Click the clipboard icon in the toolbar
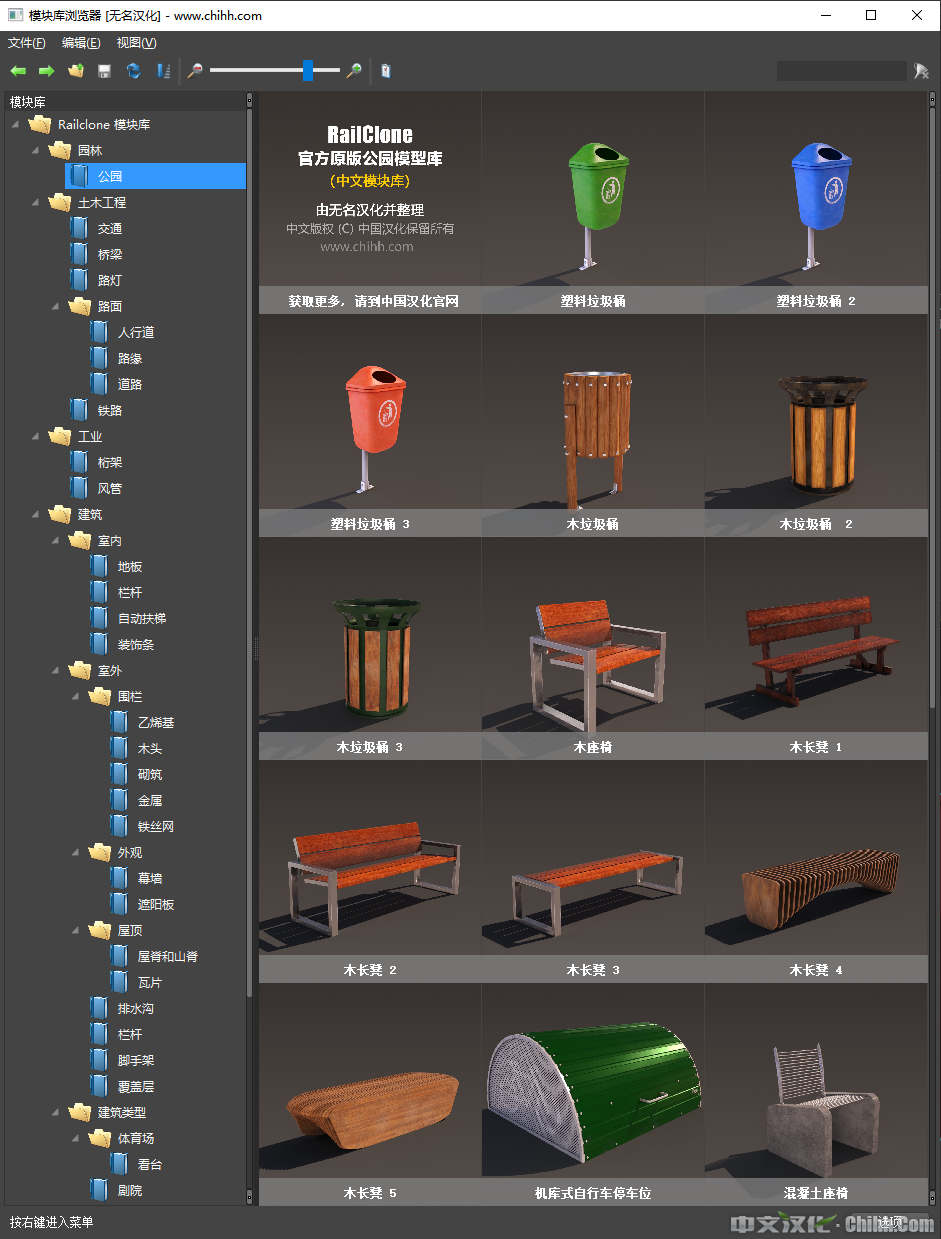 click(x=386, y=71)
